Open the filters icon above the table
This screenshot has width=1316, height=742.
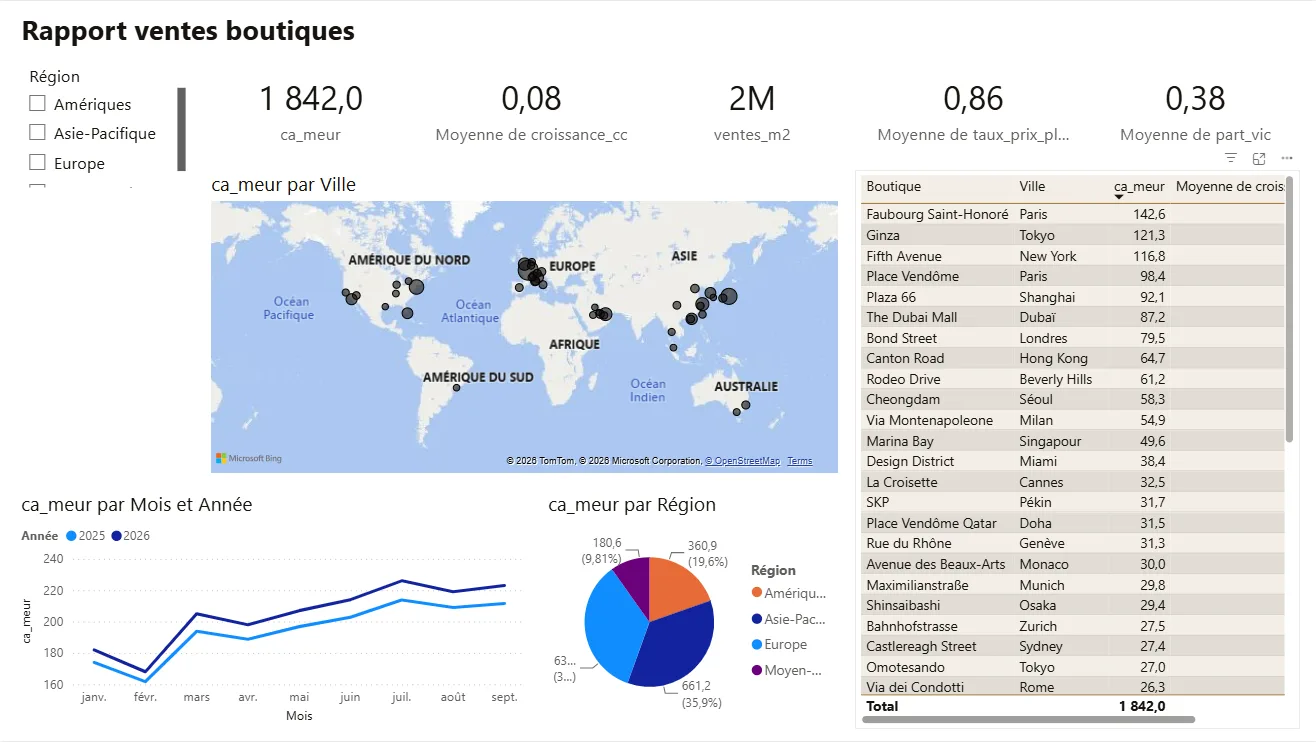click(1231, 158)
